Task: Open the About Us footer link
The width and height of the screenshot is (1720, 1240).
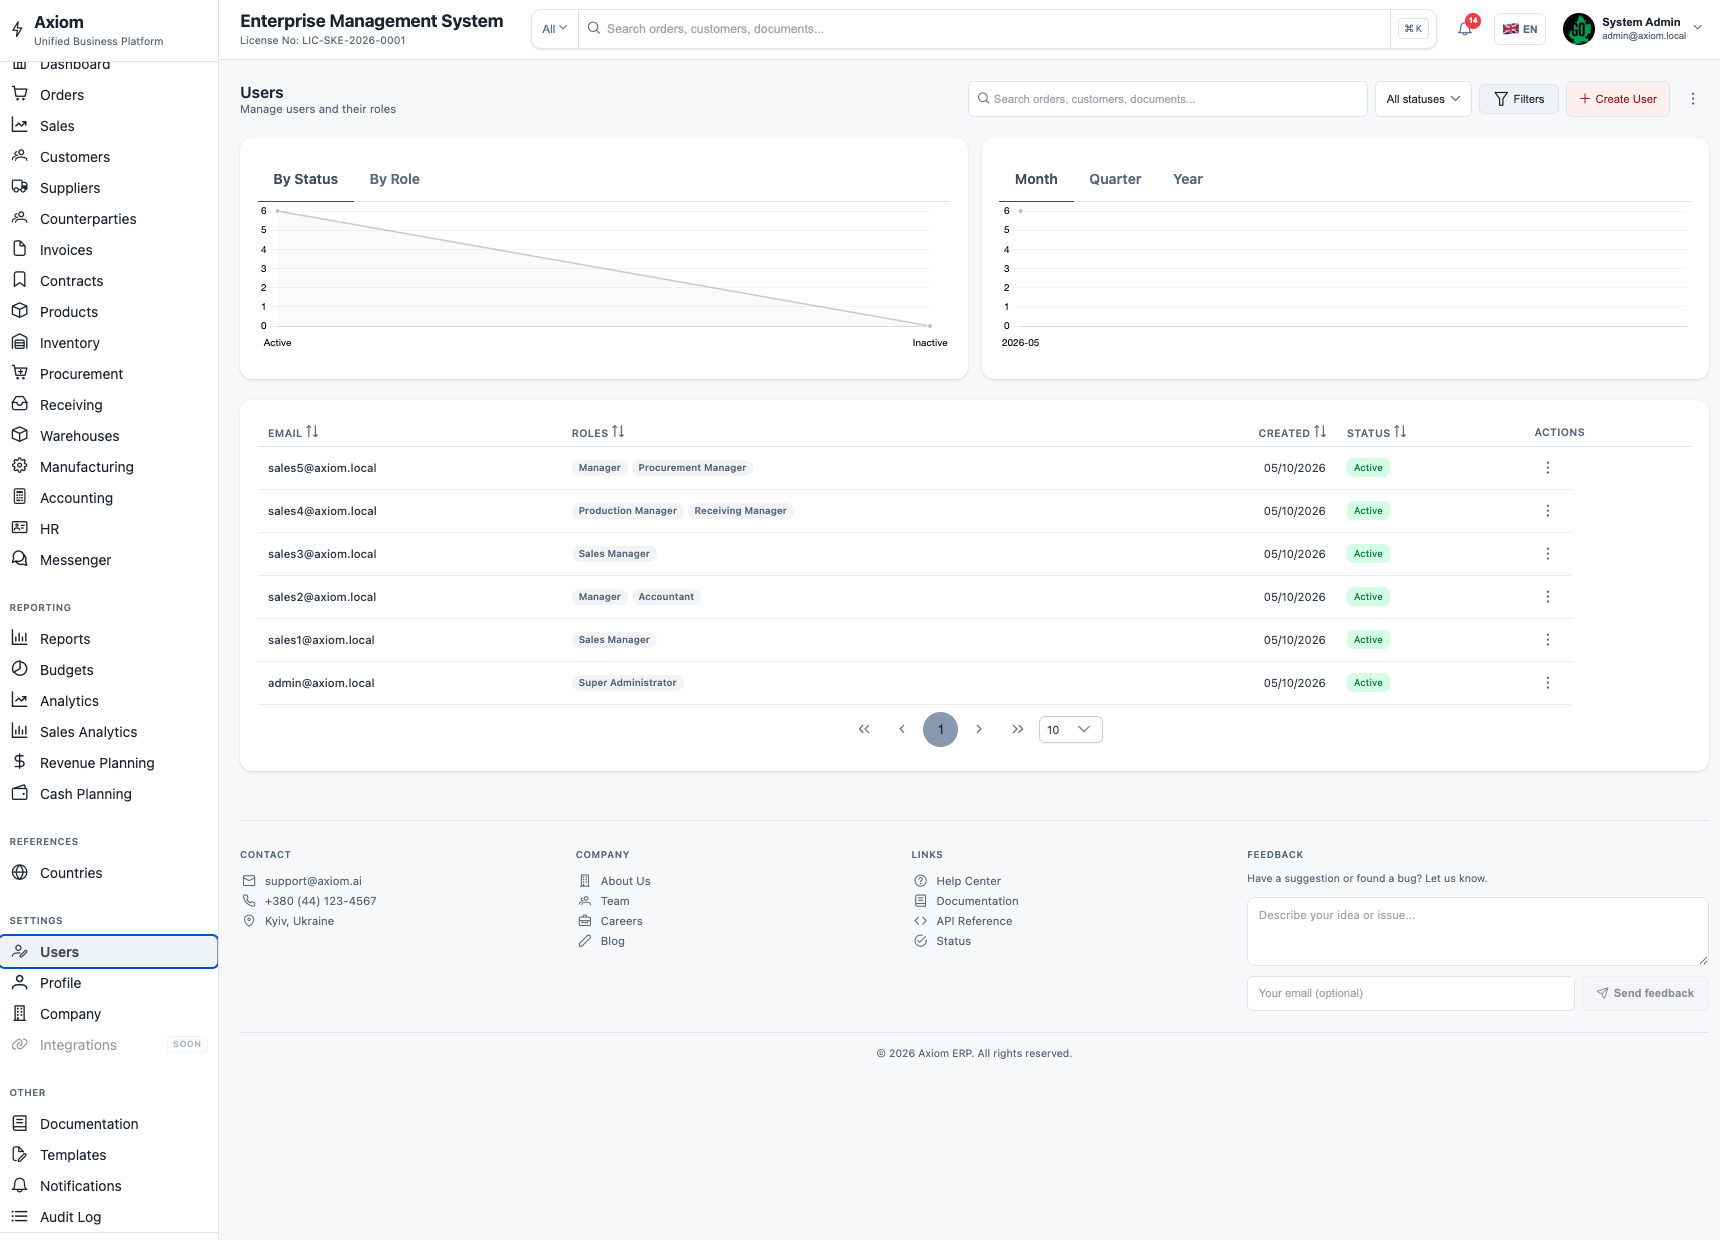Action: 625,881
